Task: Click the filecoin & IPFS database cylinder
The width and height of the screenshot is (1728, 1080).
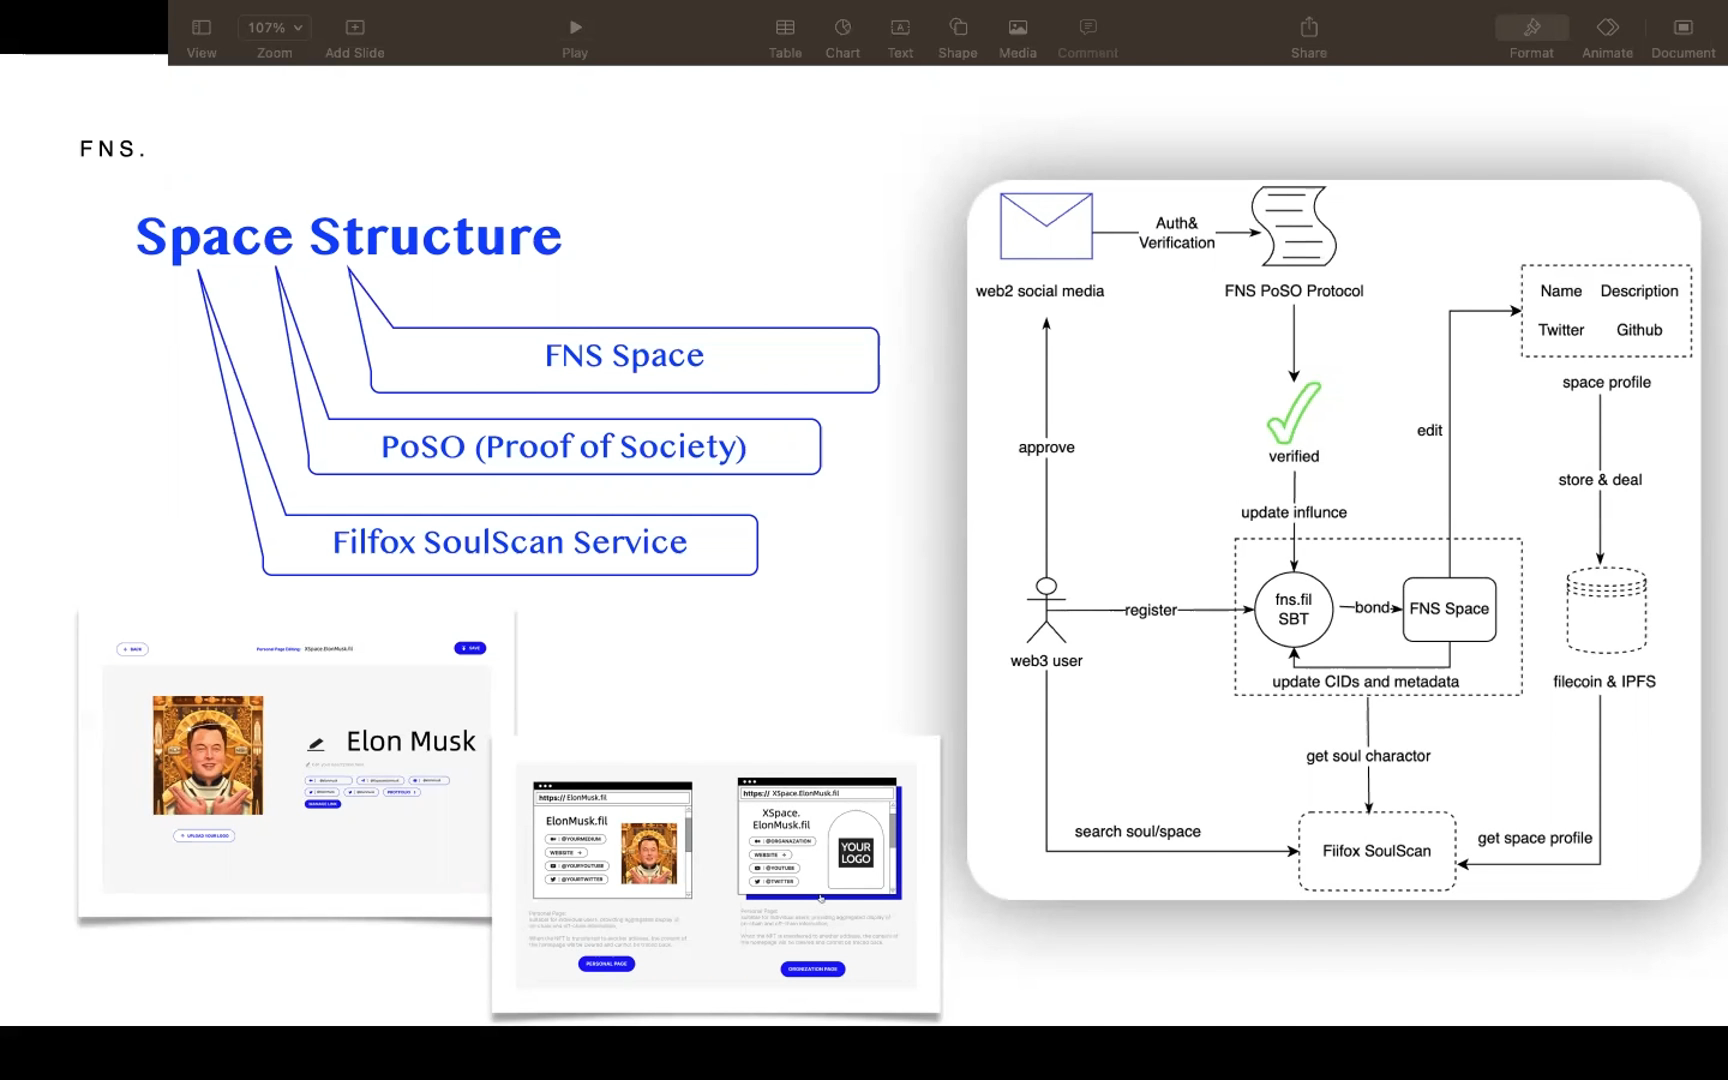Action: [1606, 610]
